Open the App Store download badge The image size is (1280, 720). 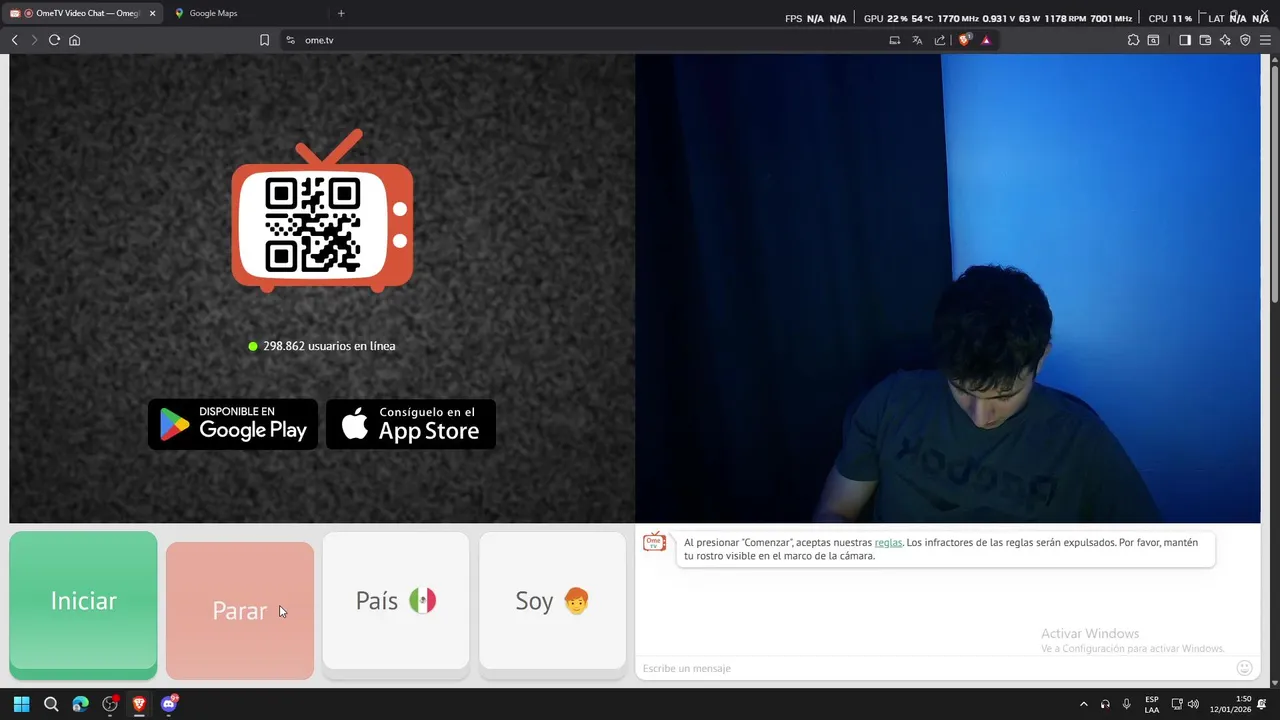411,424
